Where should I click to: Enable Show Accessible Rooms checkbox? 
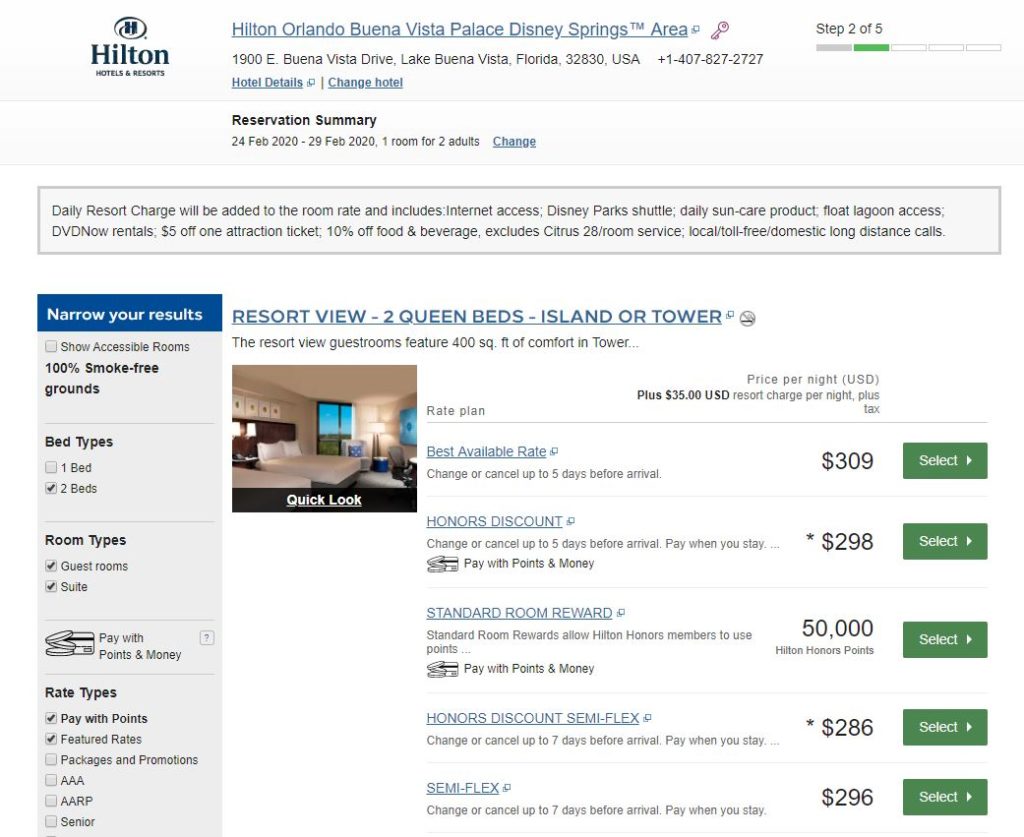point(51,347)
